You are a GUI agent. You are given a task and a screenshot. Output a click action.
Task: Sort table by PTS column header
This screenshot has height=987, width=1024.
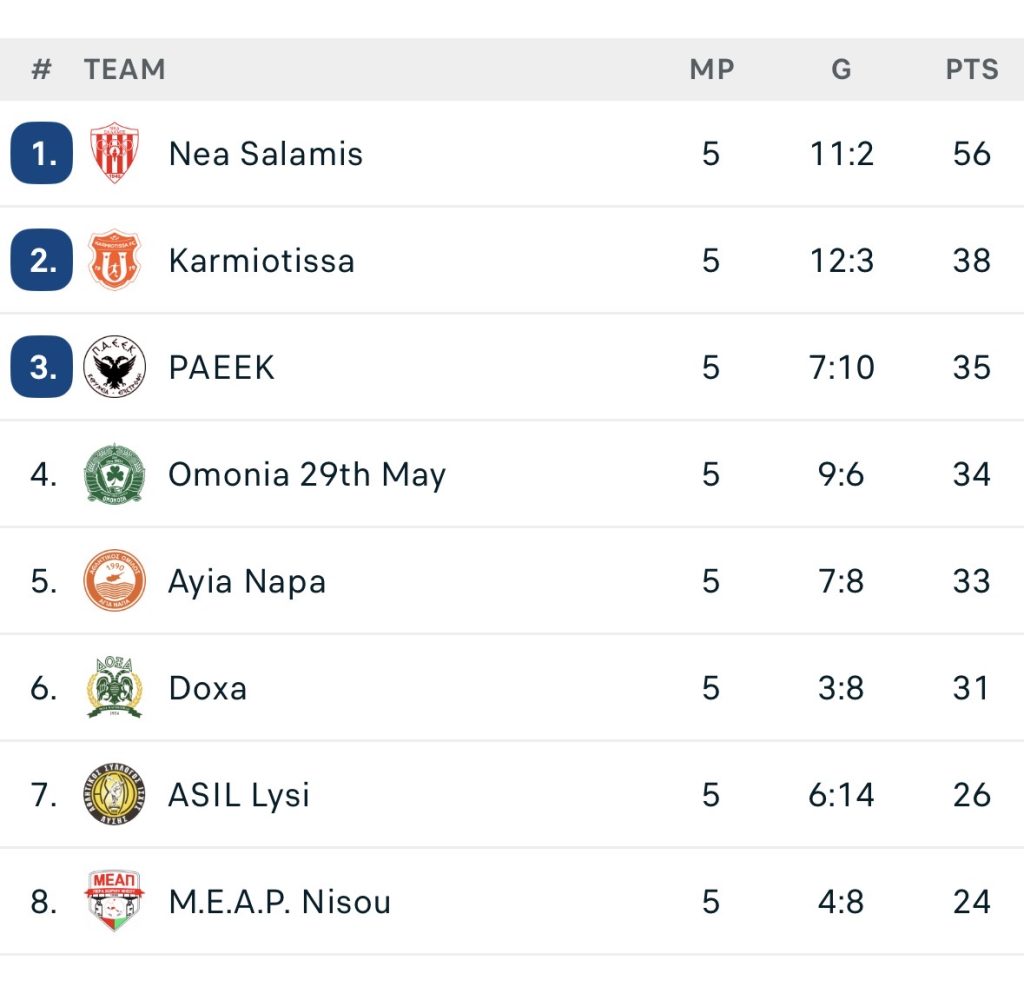pos(971,70)
